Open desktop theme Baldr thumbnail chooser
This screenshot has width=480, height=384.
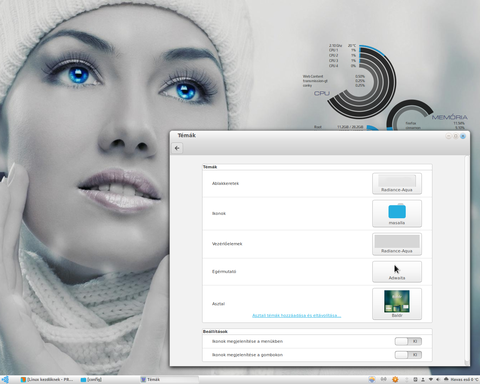coord(397,304)
